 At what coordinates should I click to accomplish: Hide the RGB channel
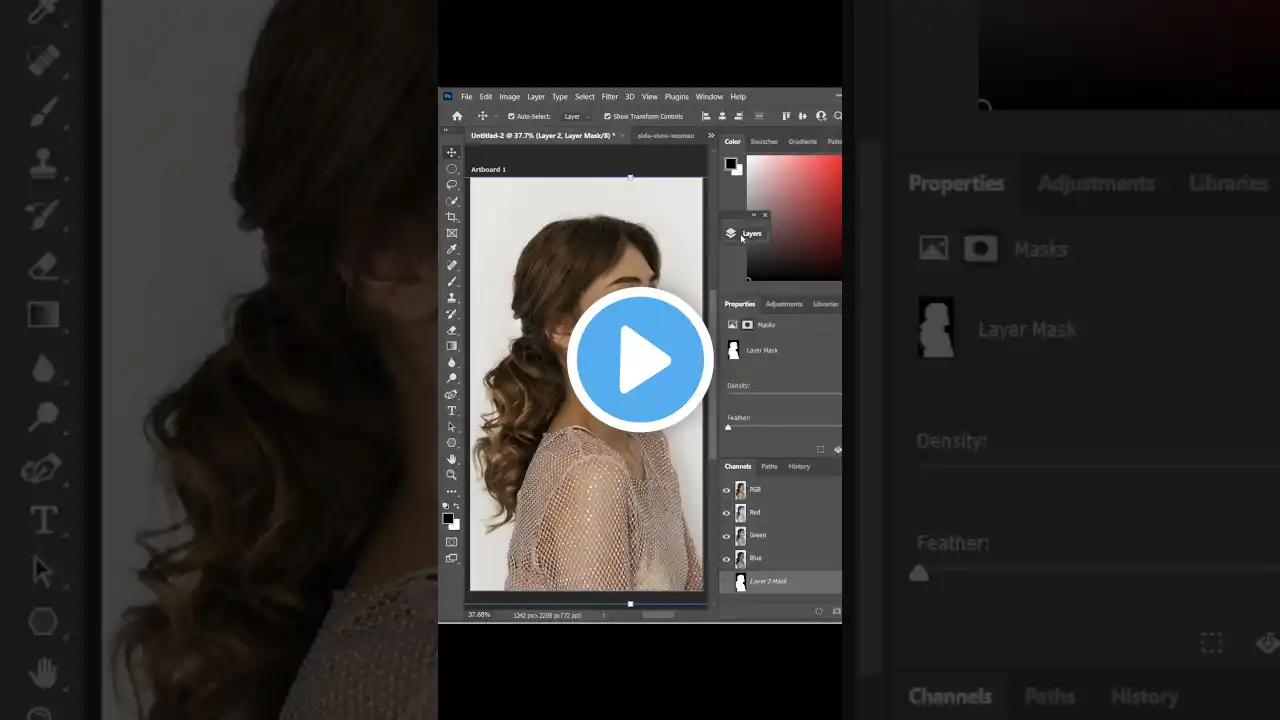[x=726, y=490]
